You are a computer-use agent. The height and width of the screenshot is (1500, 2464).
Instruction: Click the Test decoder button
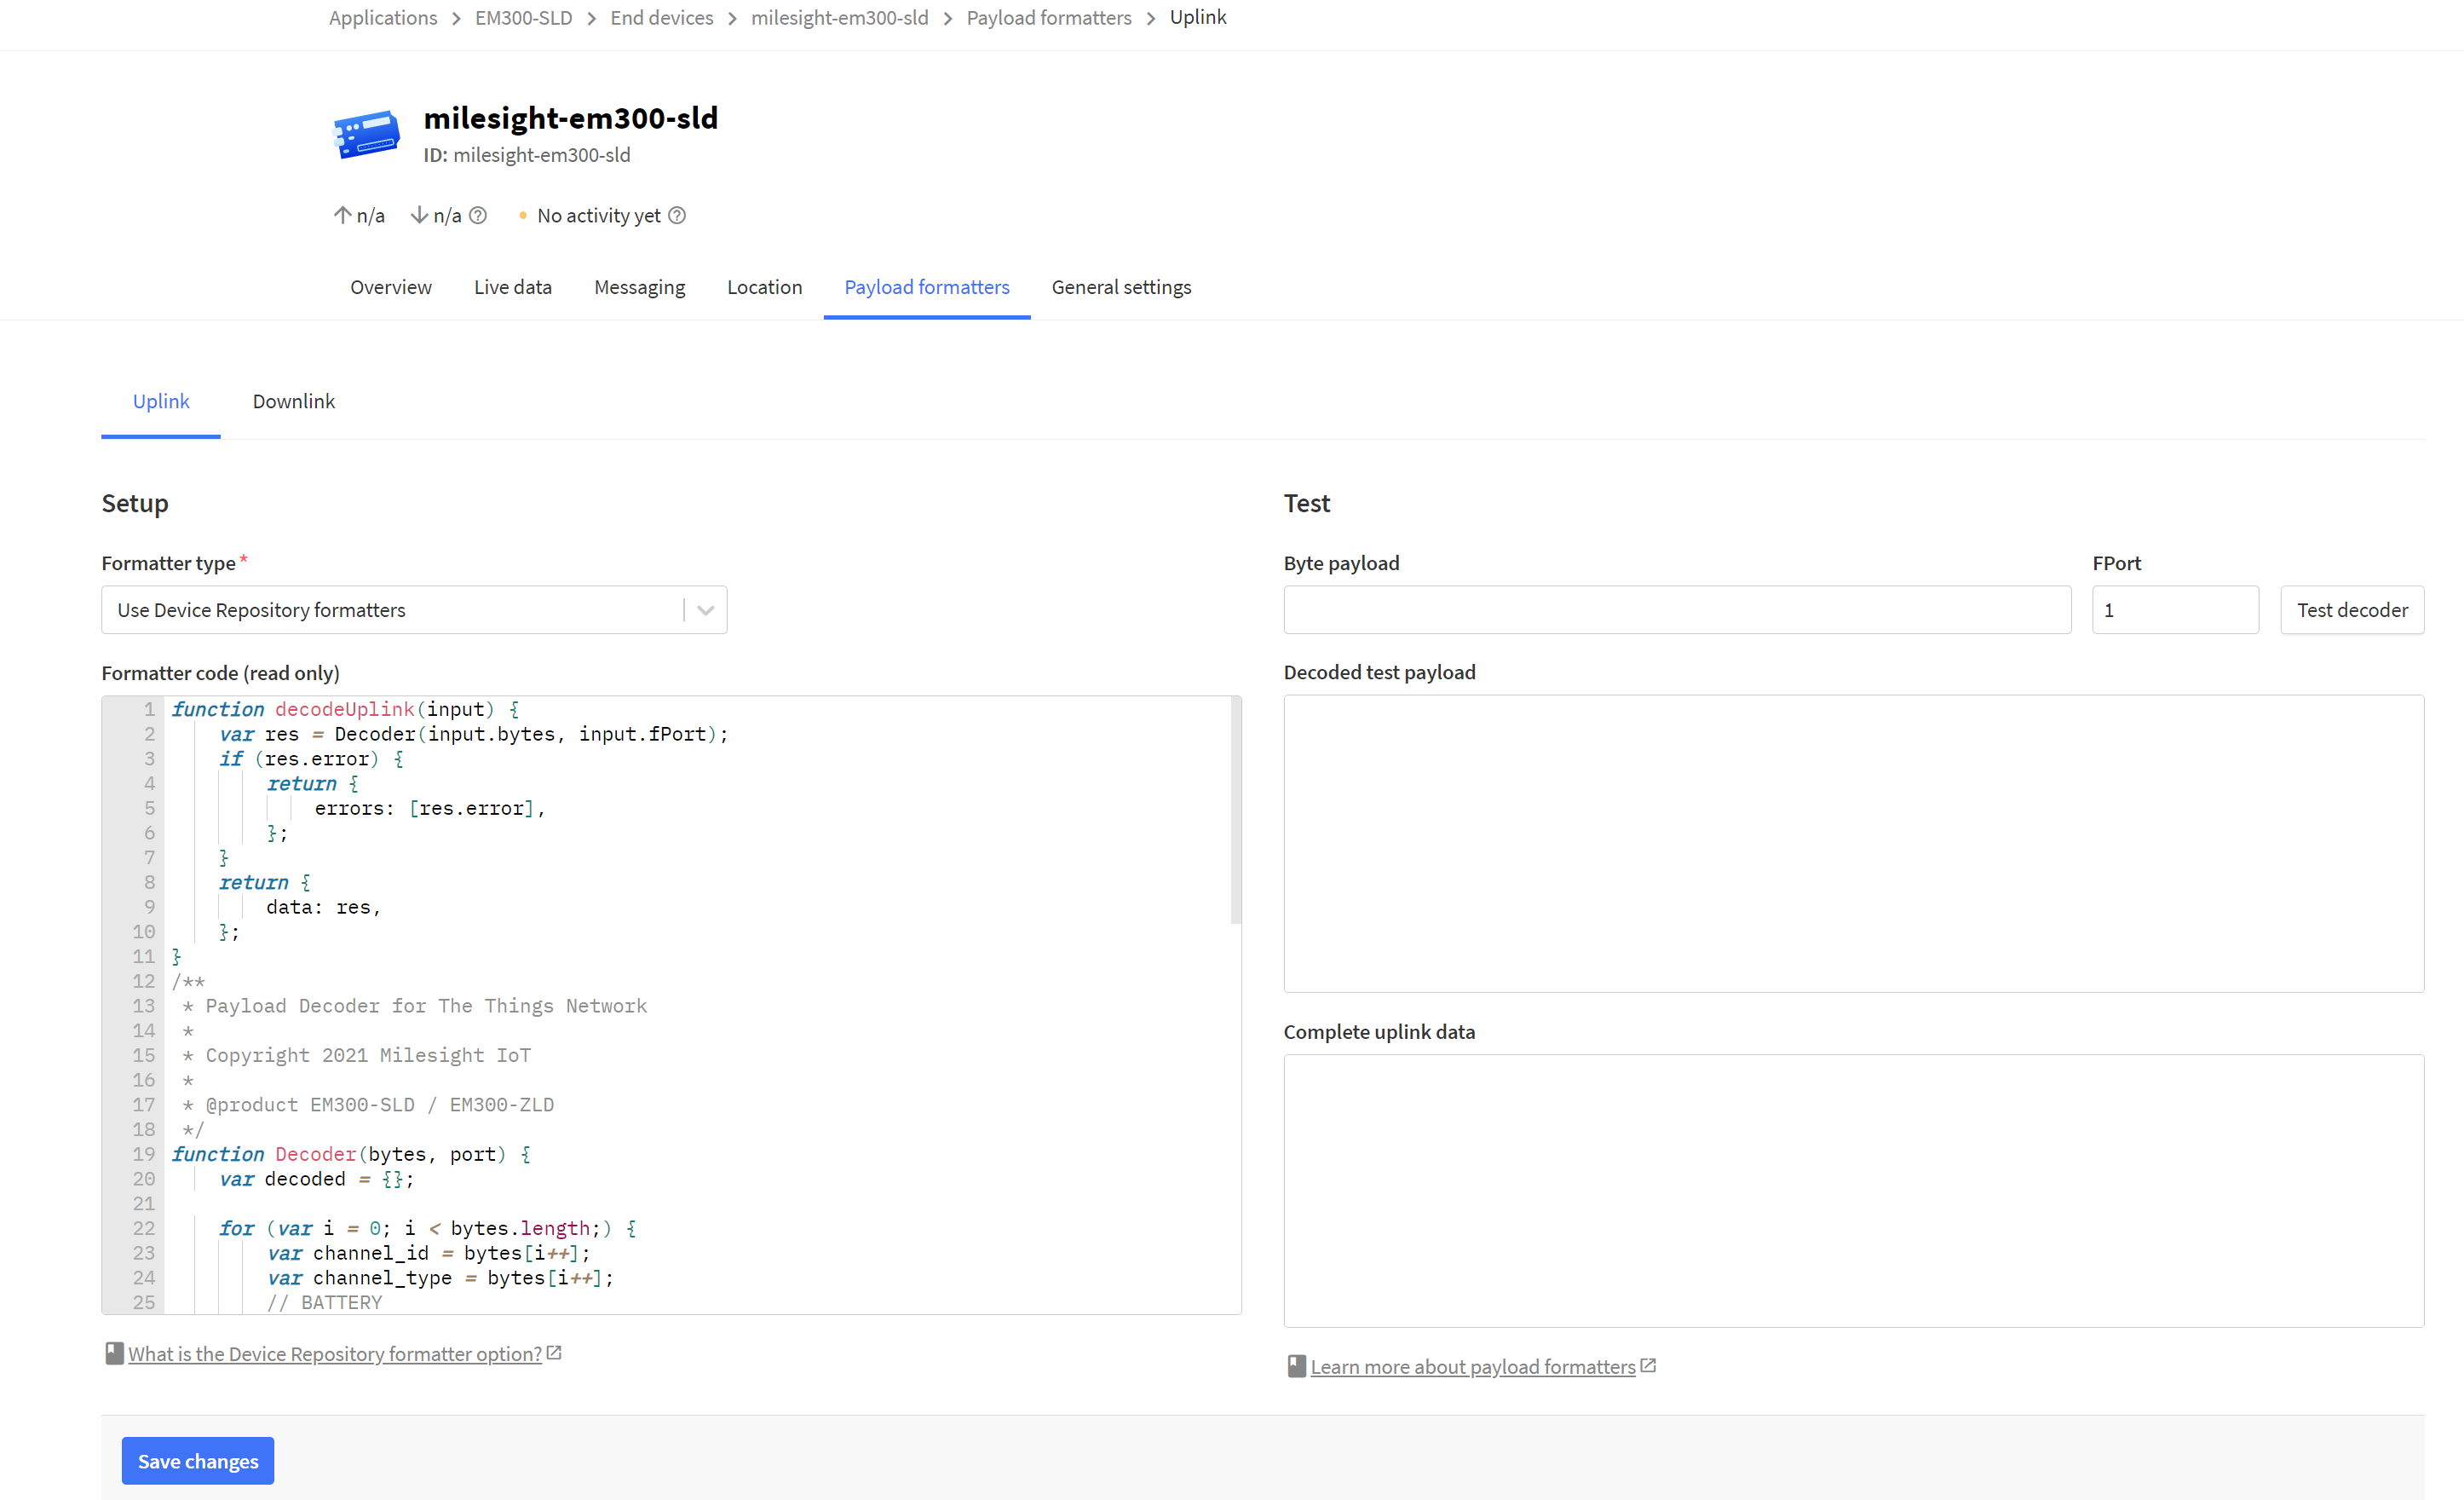tap(2352, 610)
